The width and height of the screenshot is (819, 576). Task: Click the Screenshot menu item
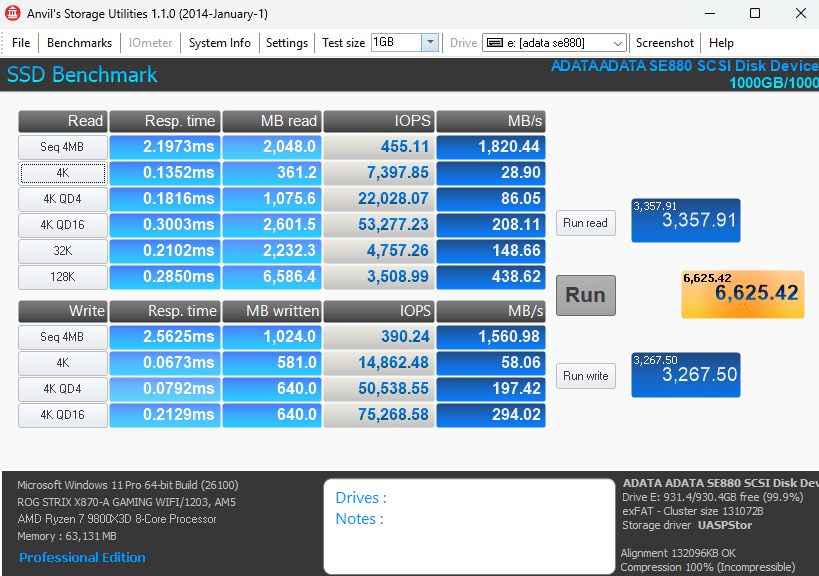coord(665,43)
